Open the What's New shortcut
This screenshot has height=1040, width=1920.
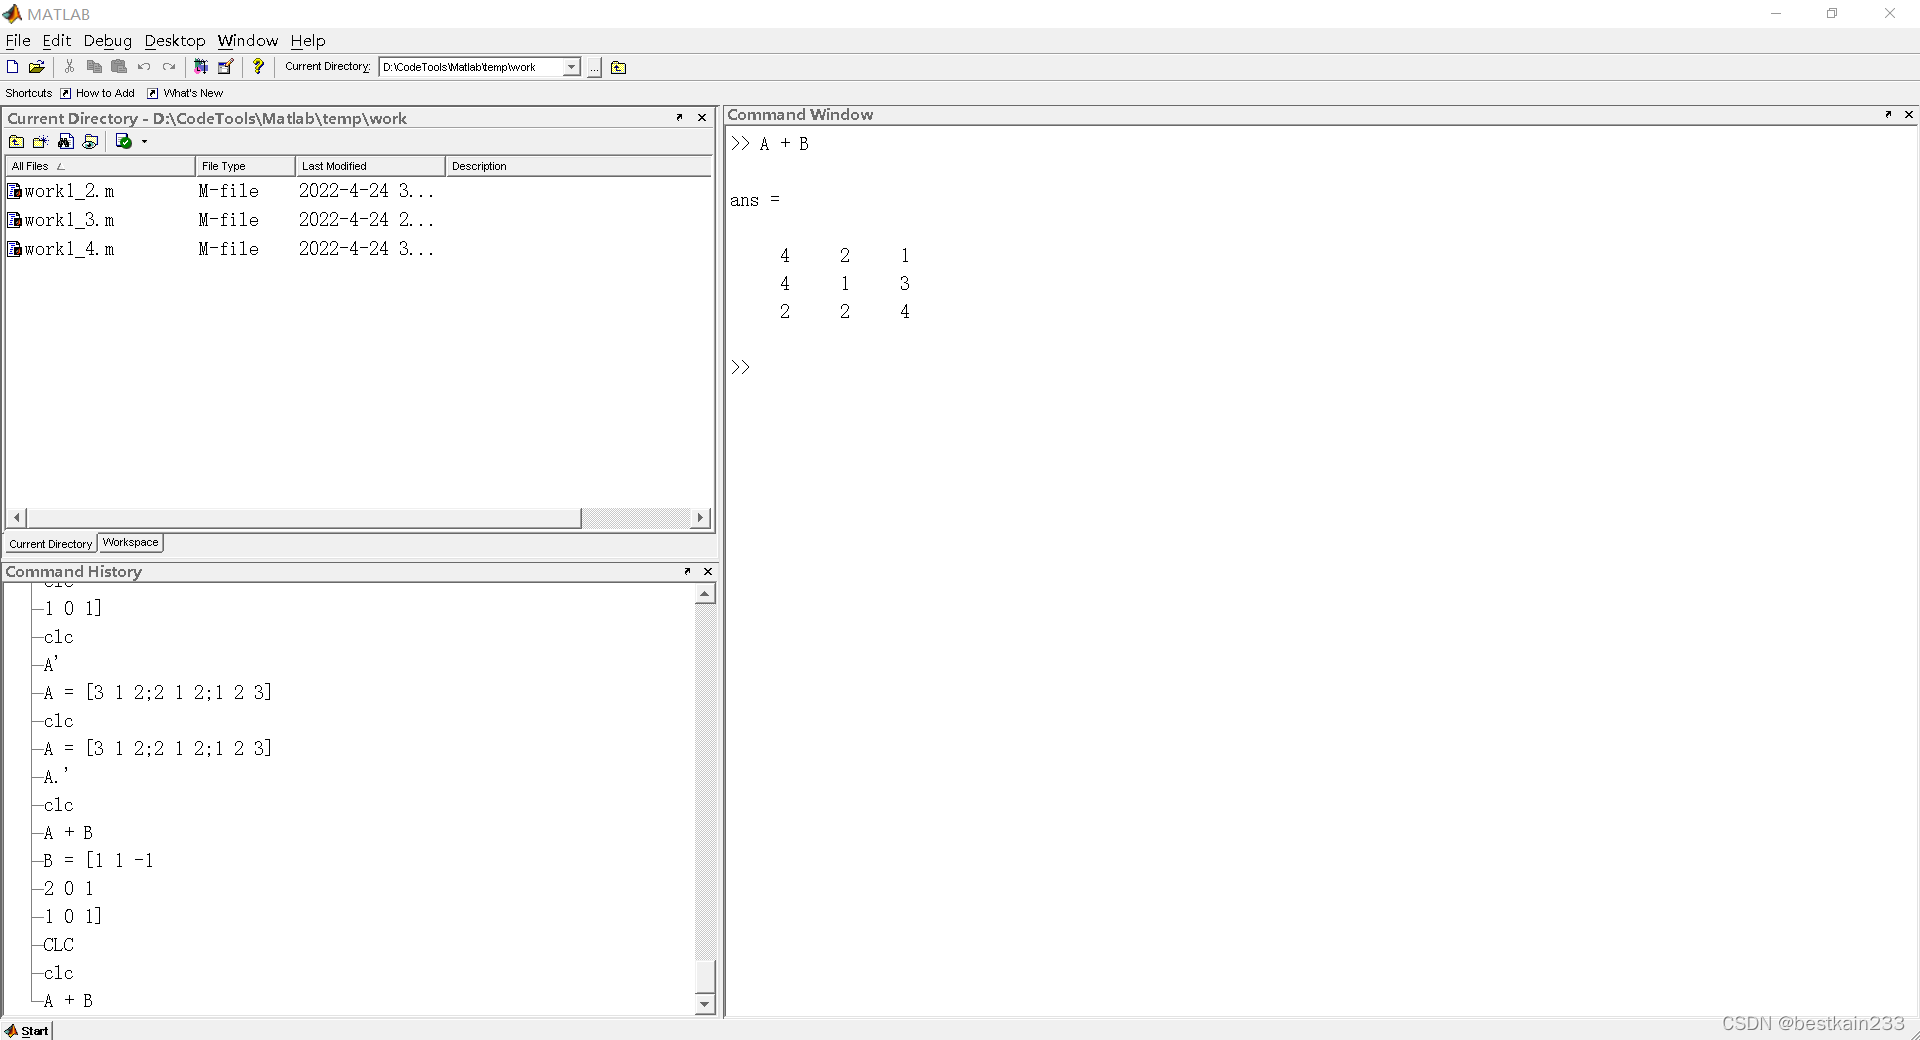tap(185, 93)
